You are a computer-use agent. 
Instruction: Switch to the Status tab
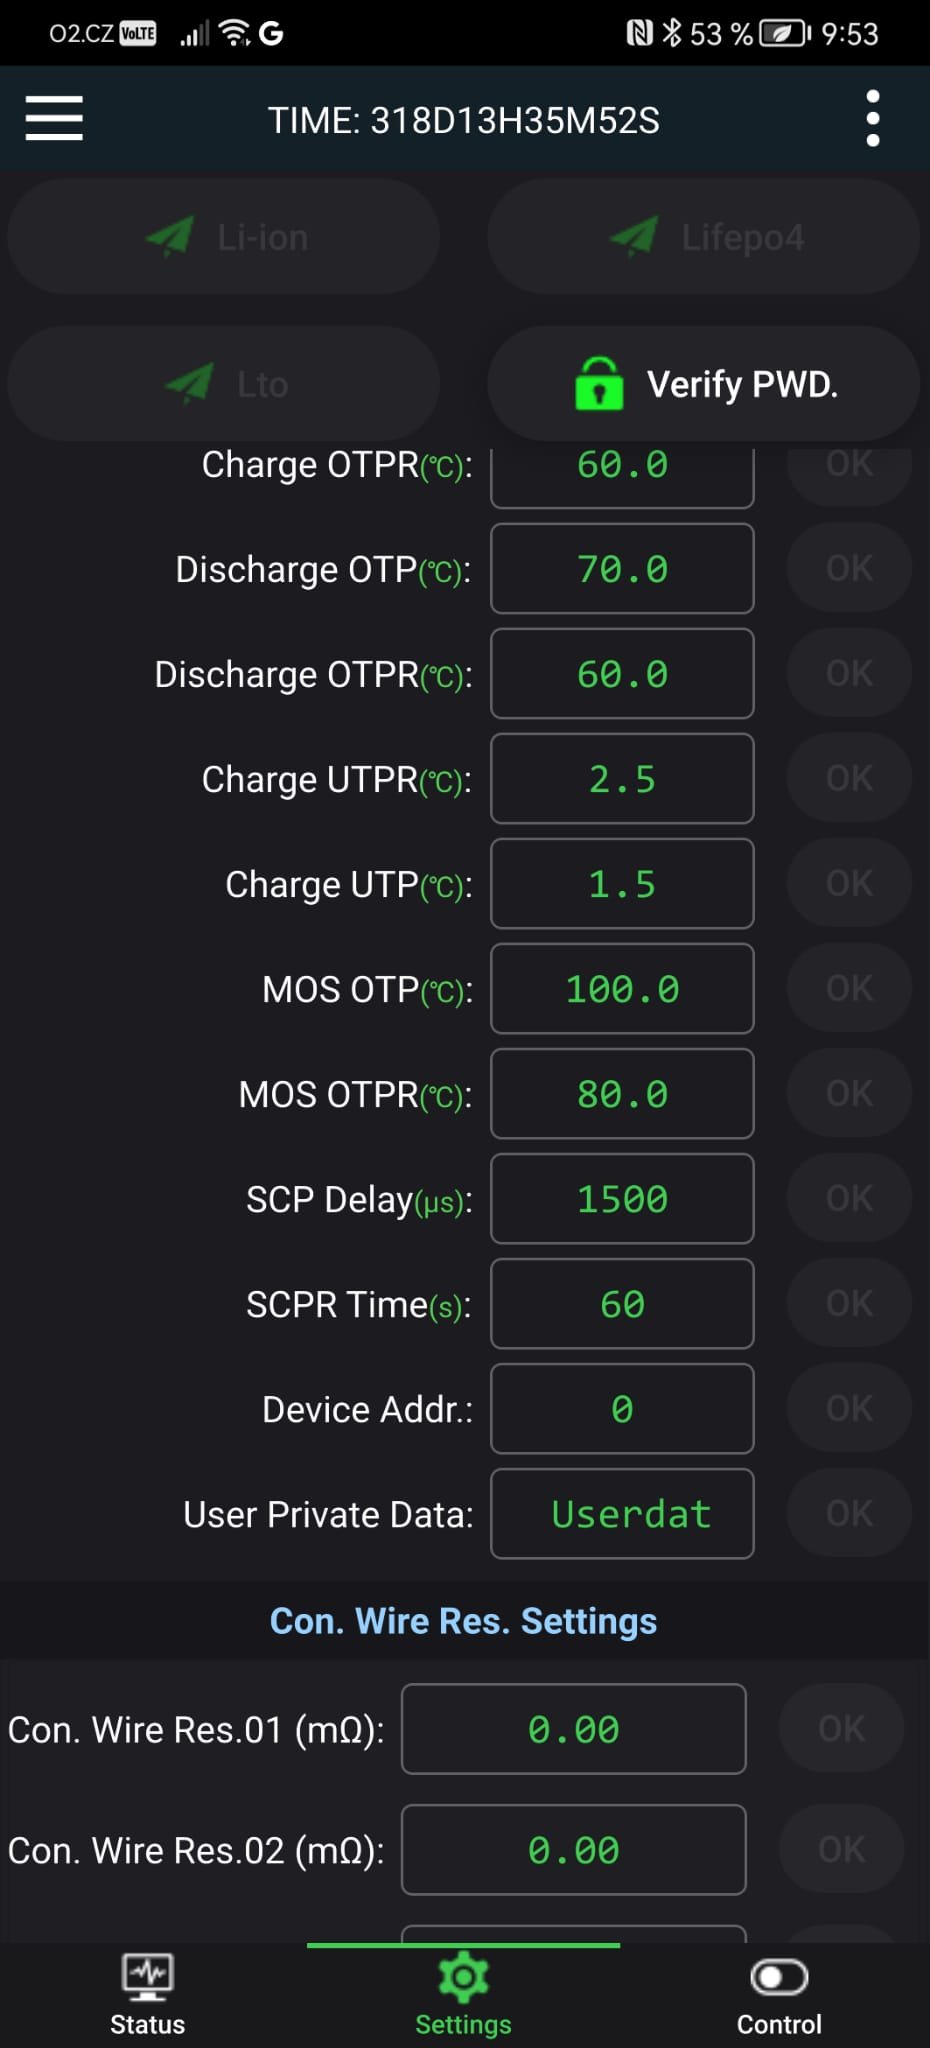point(147,1996)
